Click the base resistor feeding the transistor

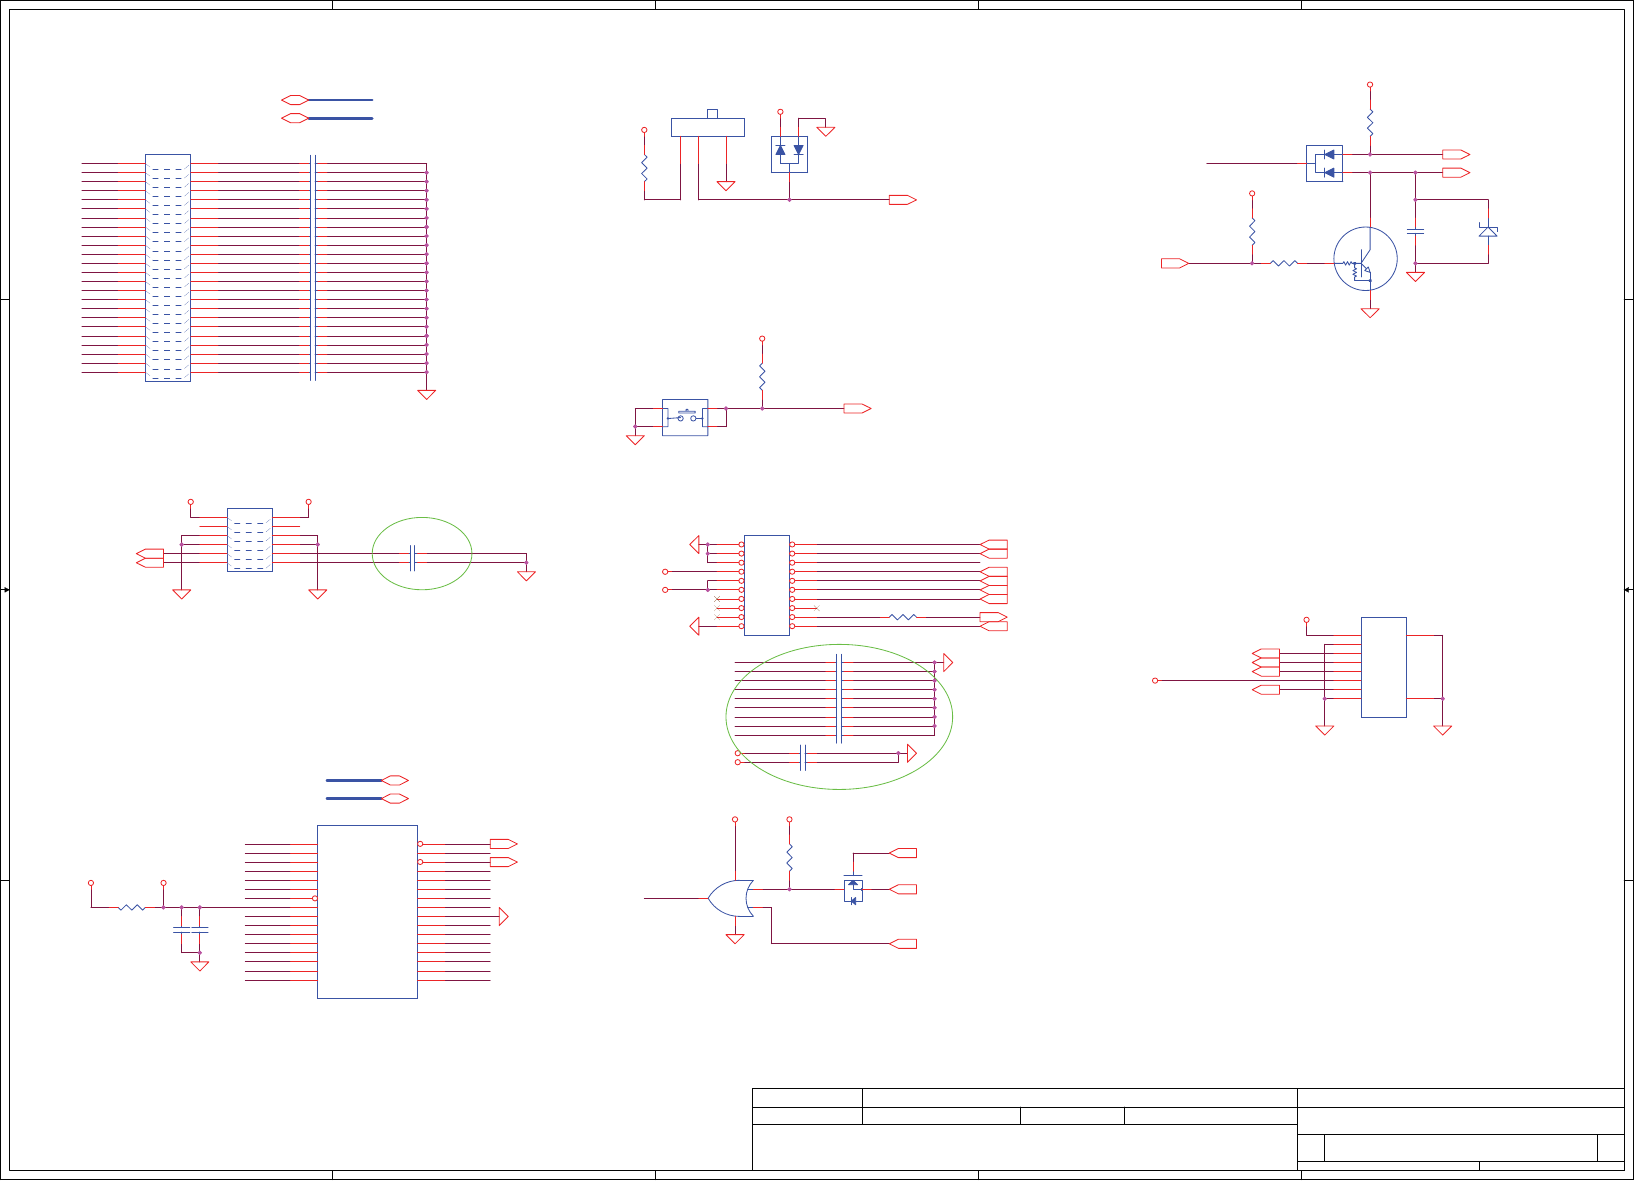coord(1284,263)
